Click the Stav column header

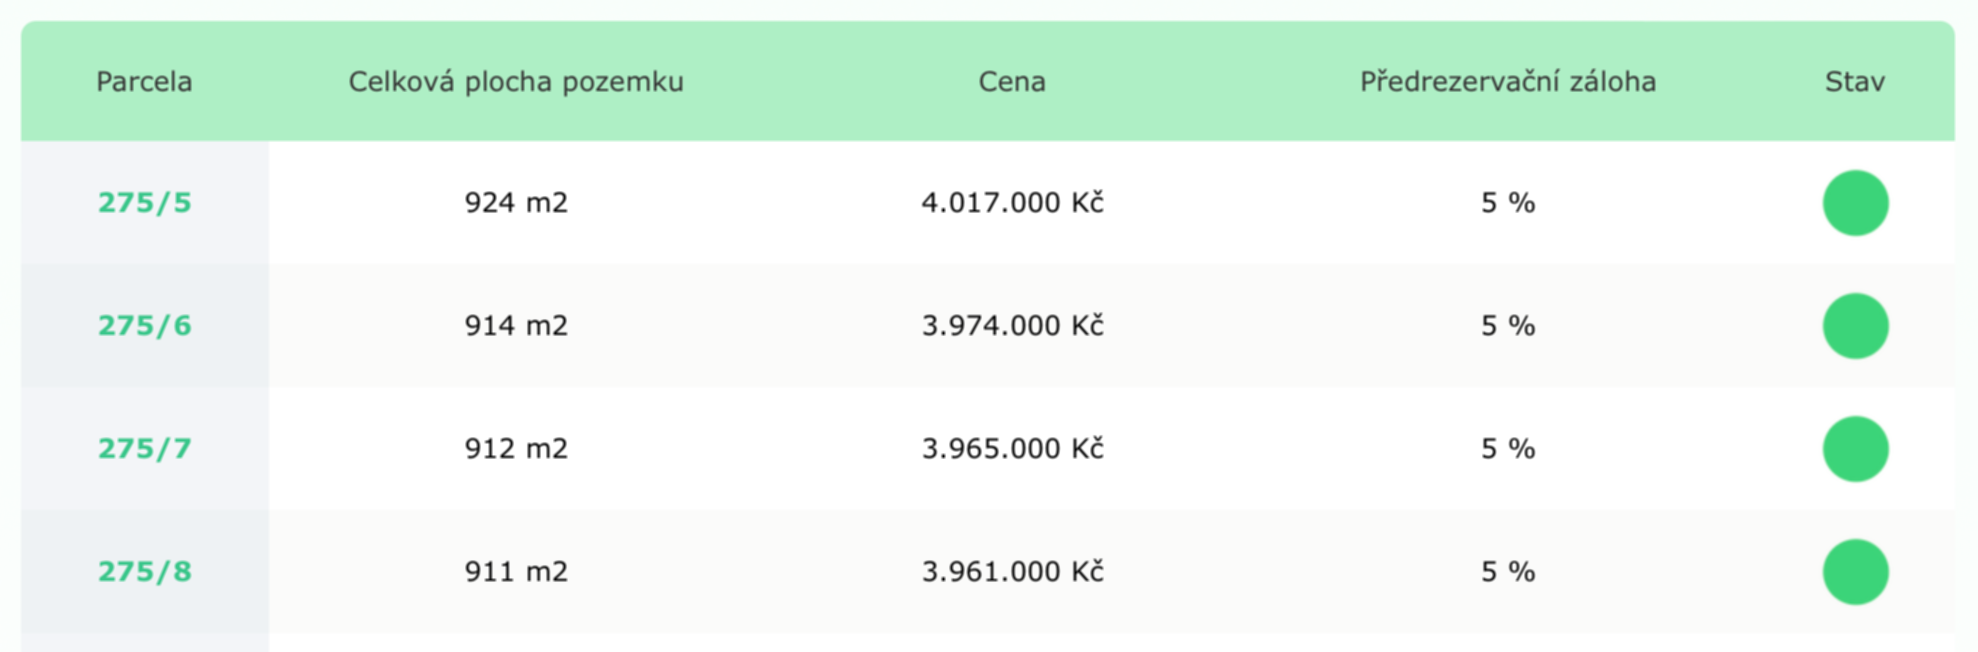point(1855,82)
